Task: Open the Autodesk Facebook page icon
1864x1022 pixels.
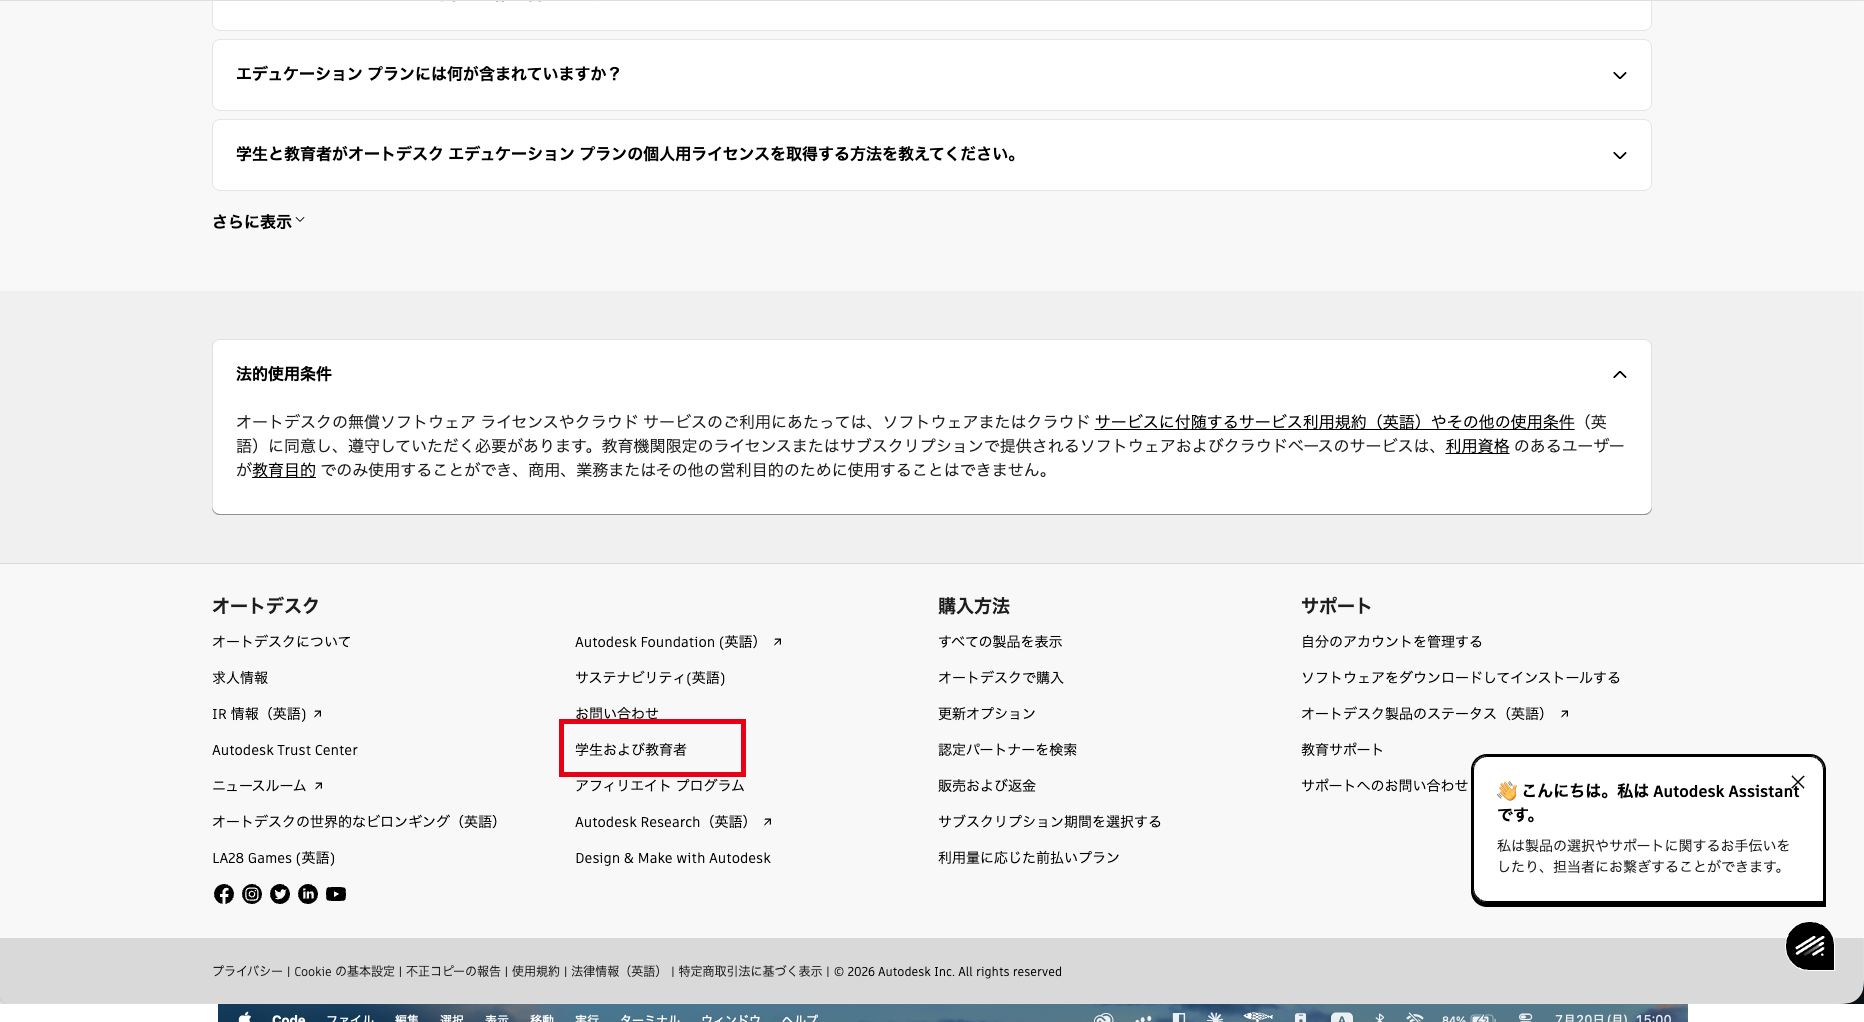Action: point(224,894)
